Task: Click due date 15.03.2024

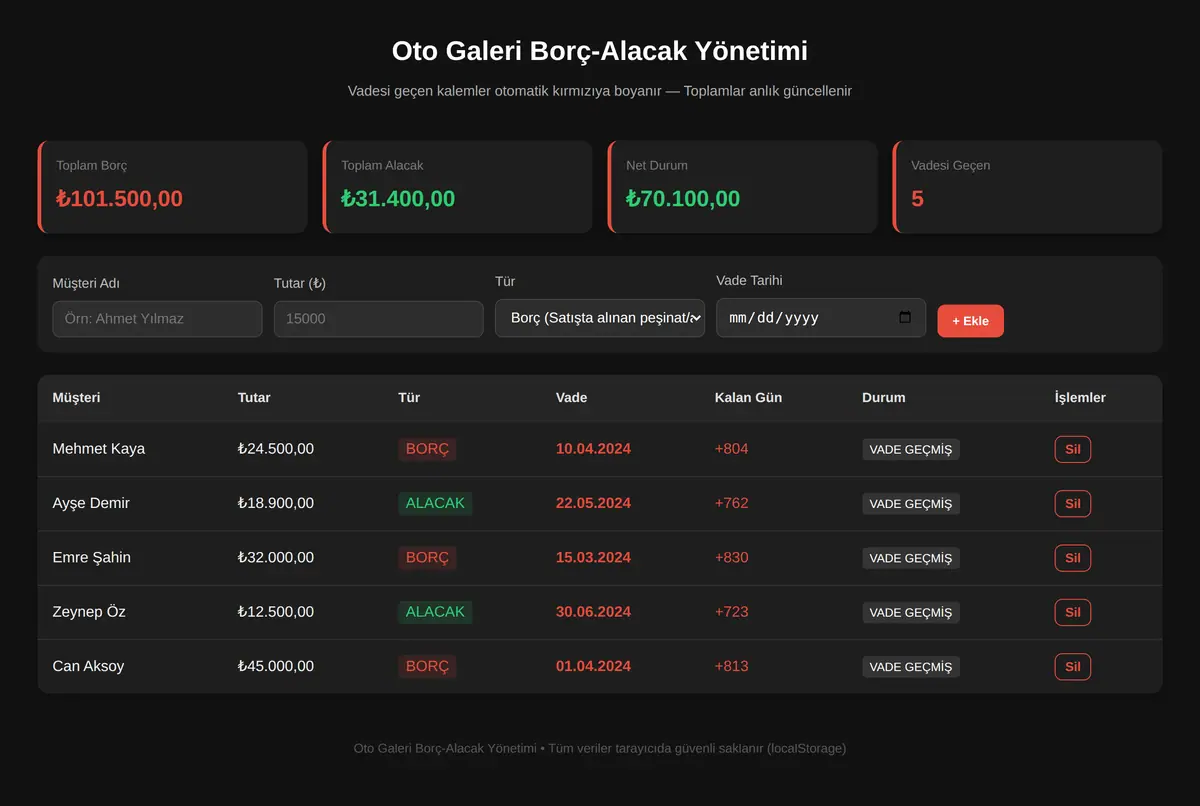Action: click(593, 557)
